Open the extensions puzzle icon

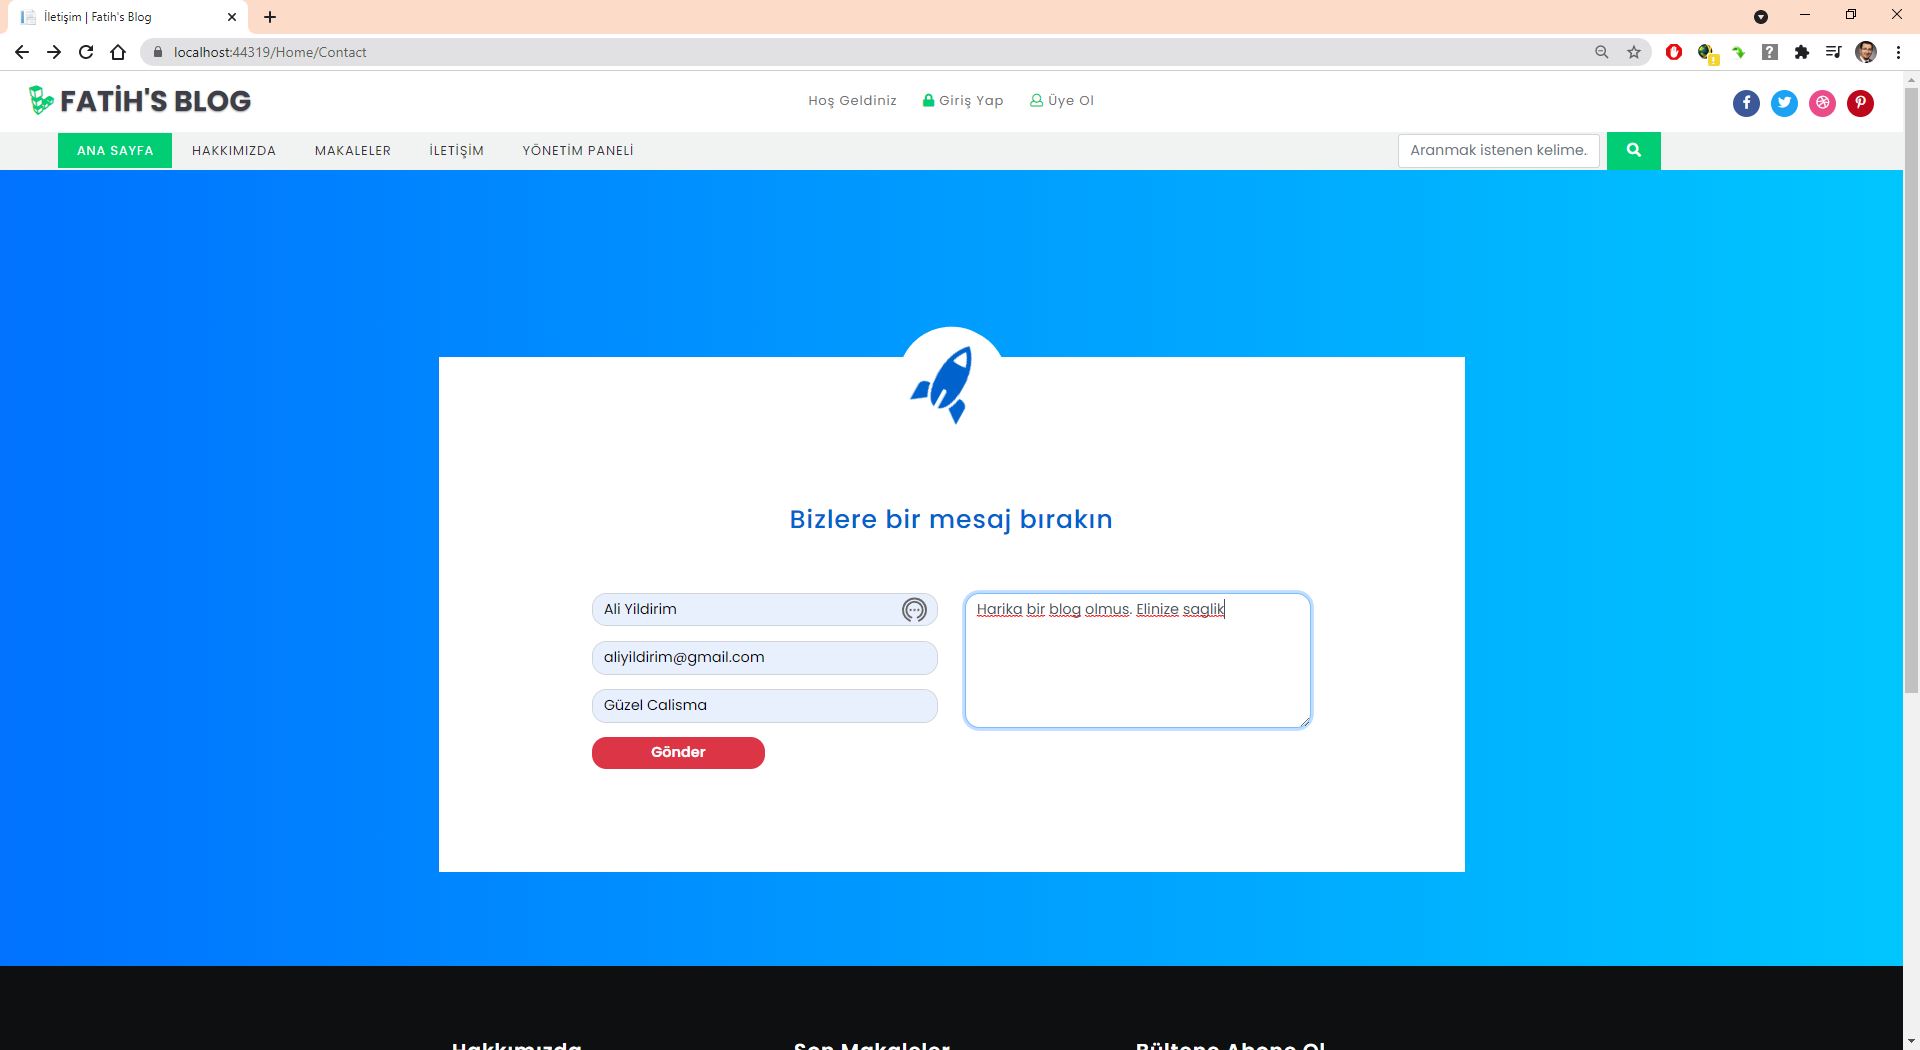(1802, 52)
